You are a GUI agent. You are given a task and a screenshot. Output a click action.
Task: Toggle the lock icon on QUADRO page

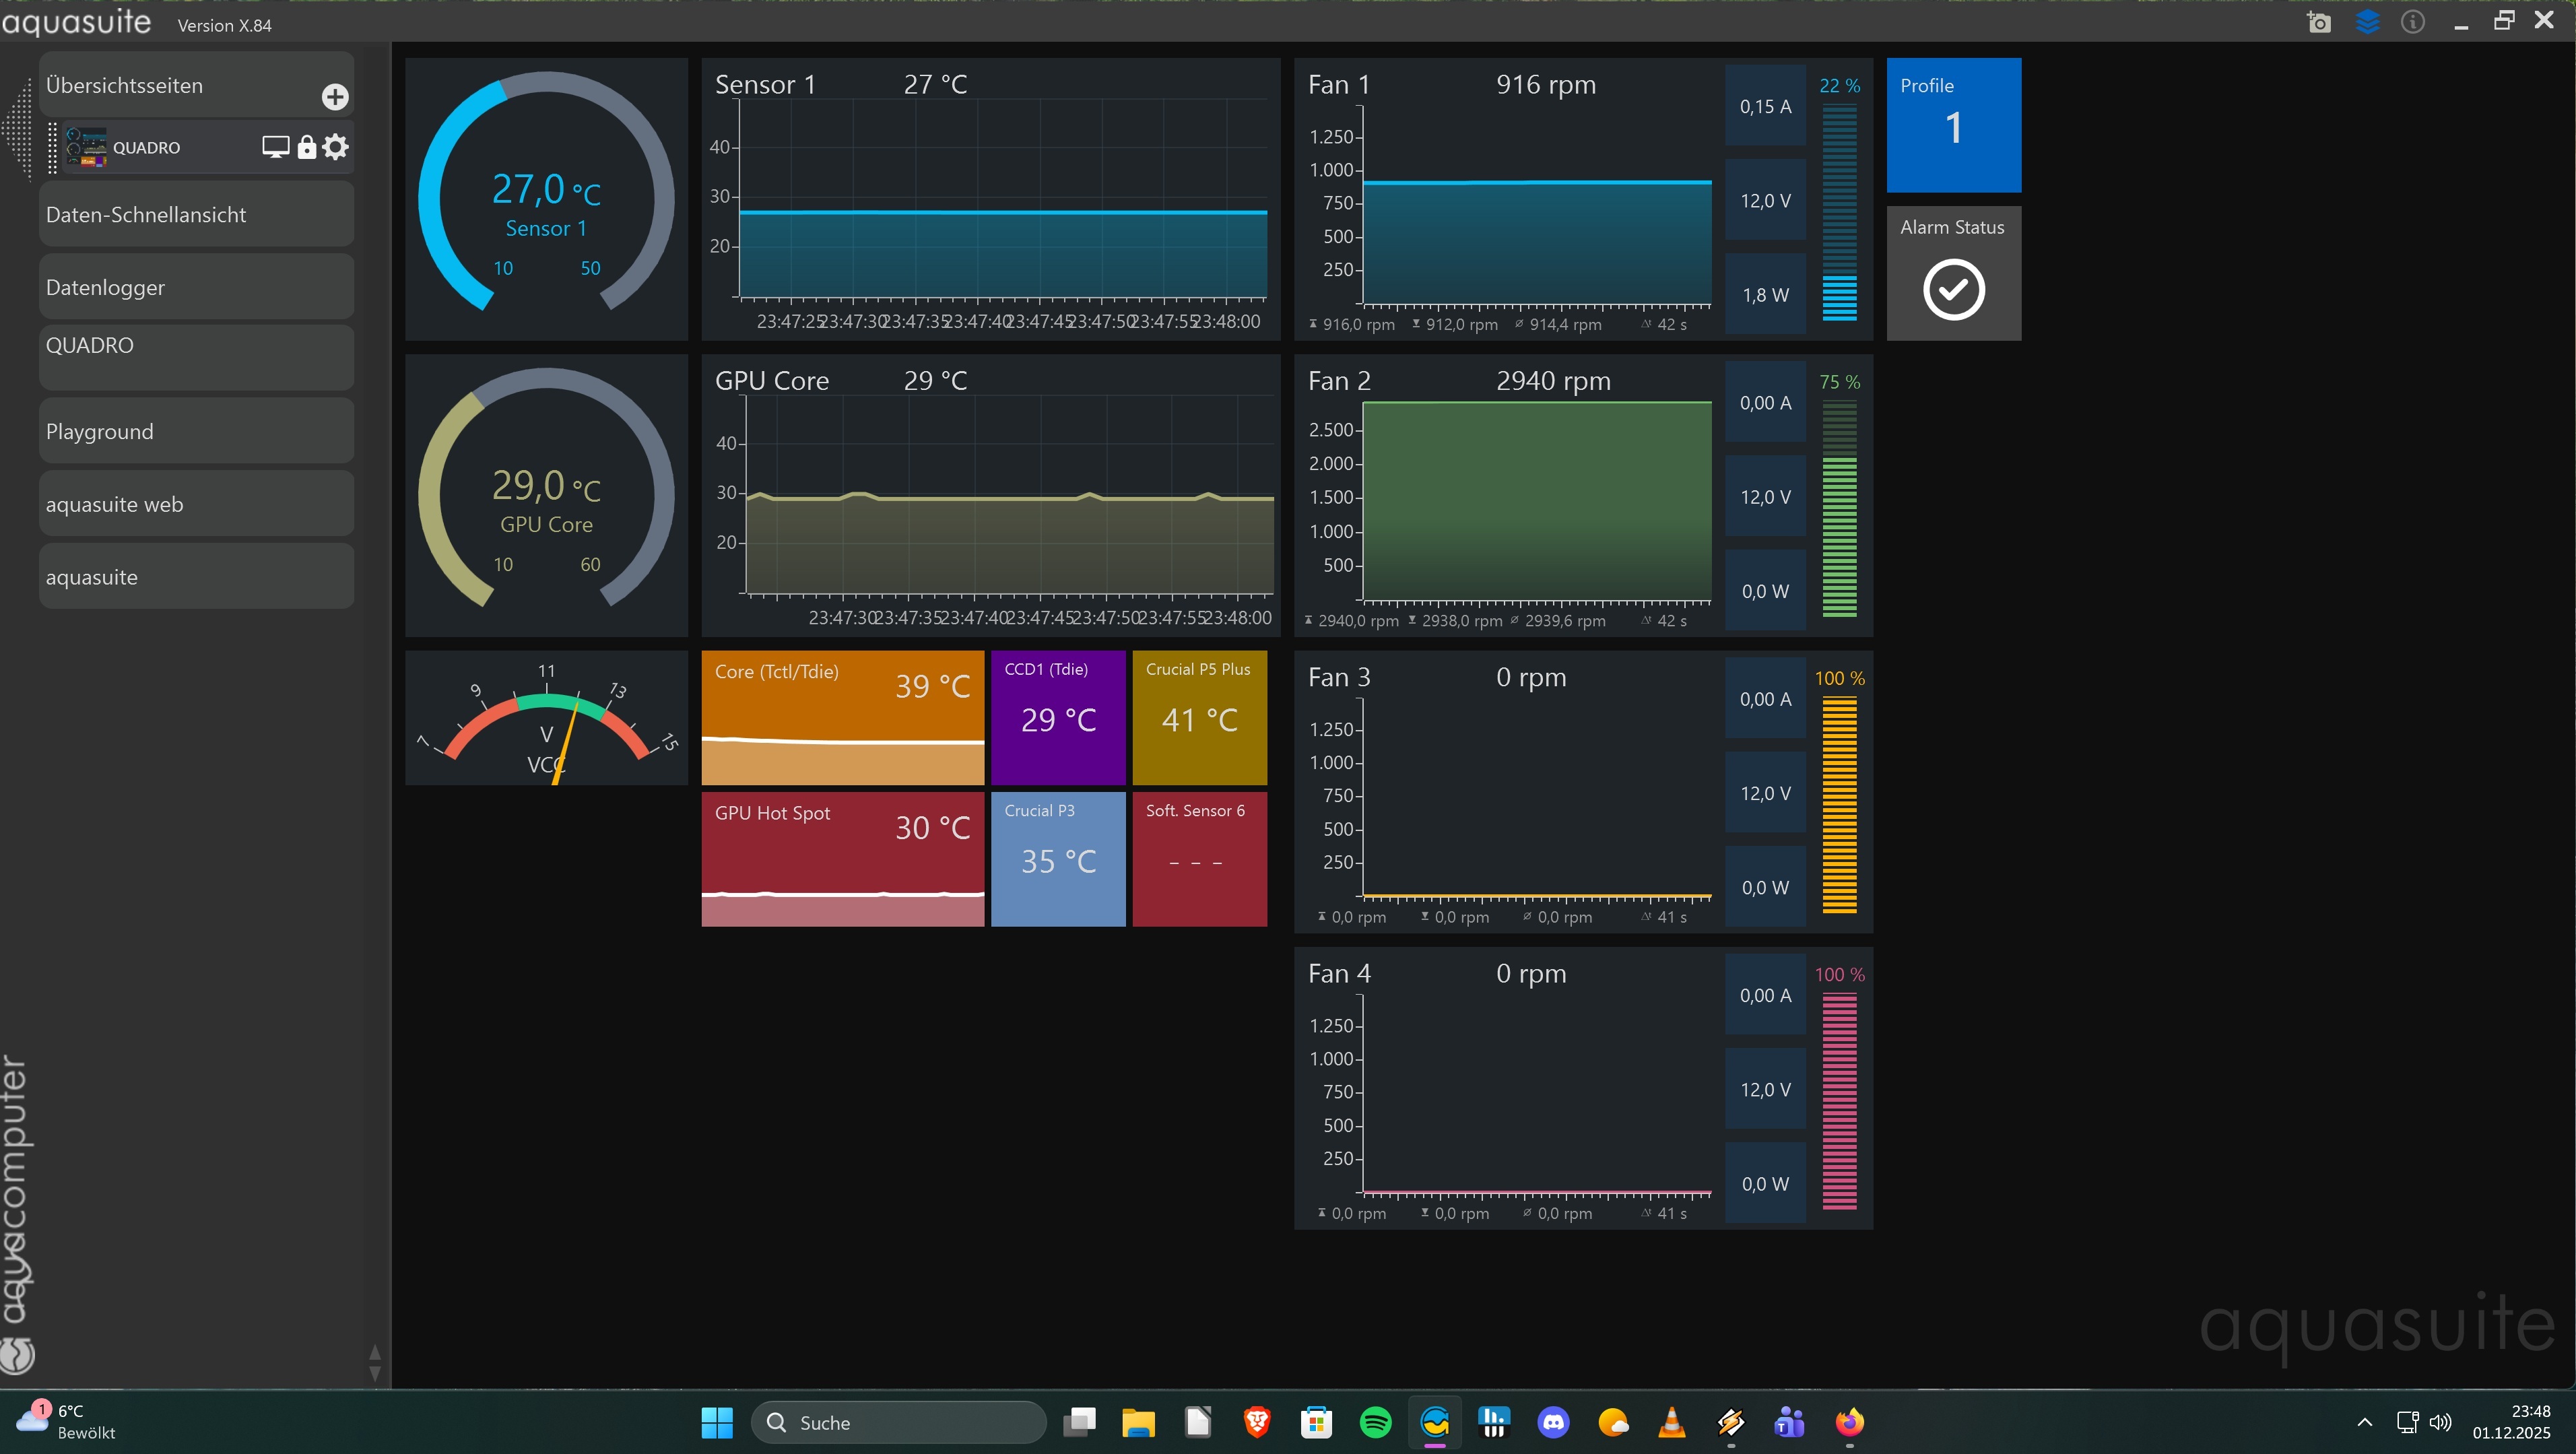click(x=307, y=147)
